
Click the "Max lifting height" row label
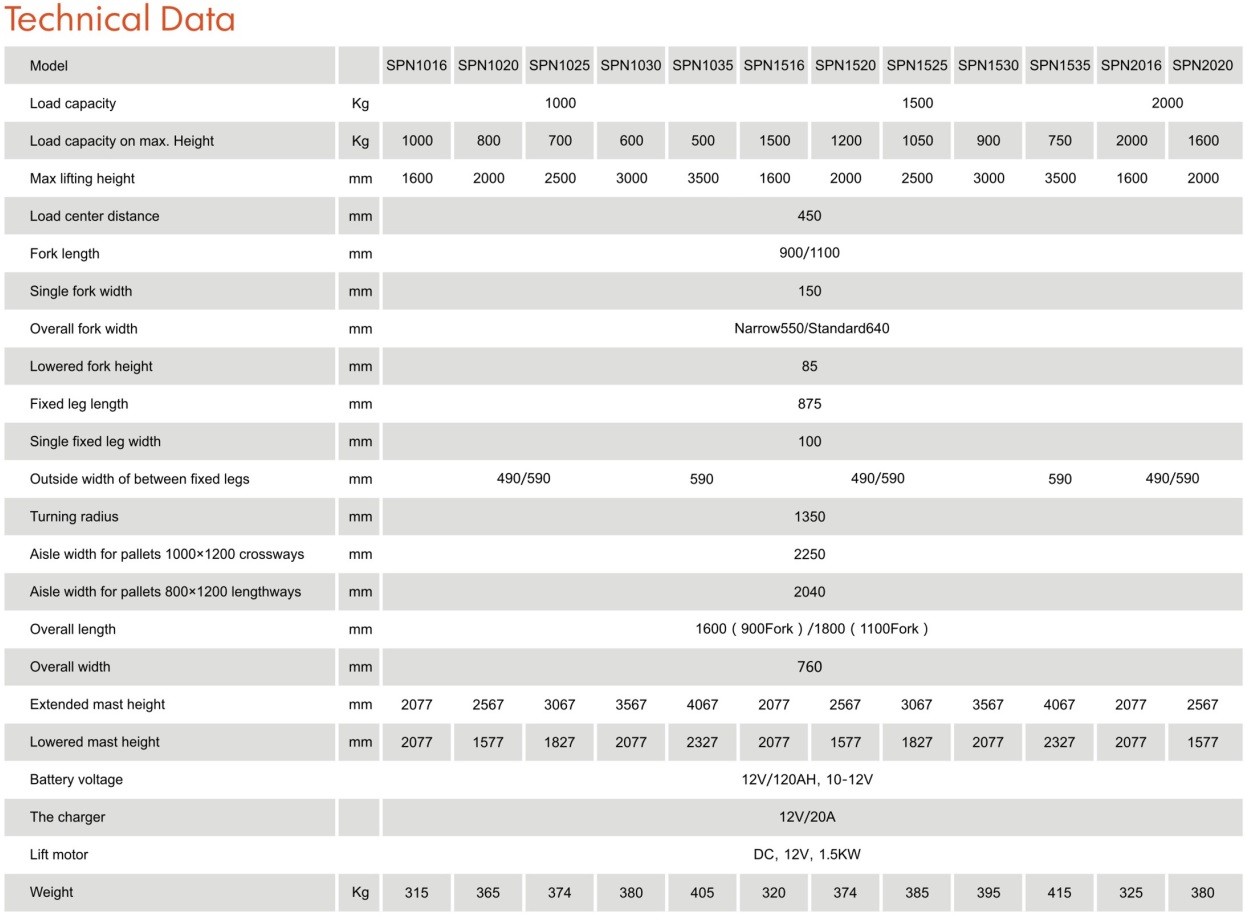82,179
